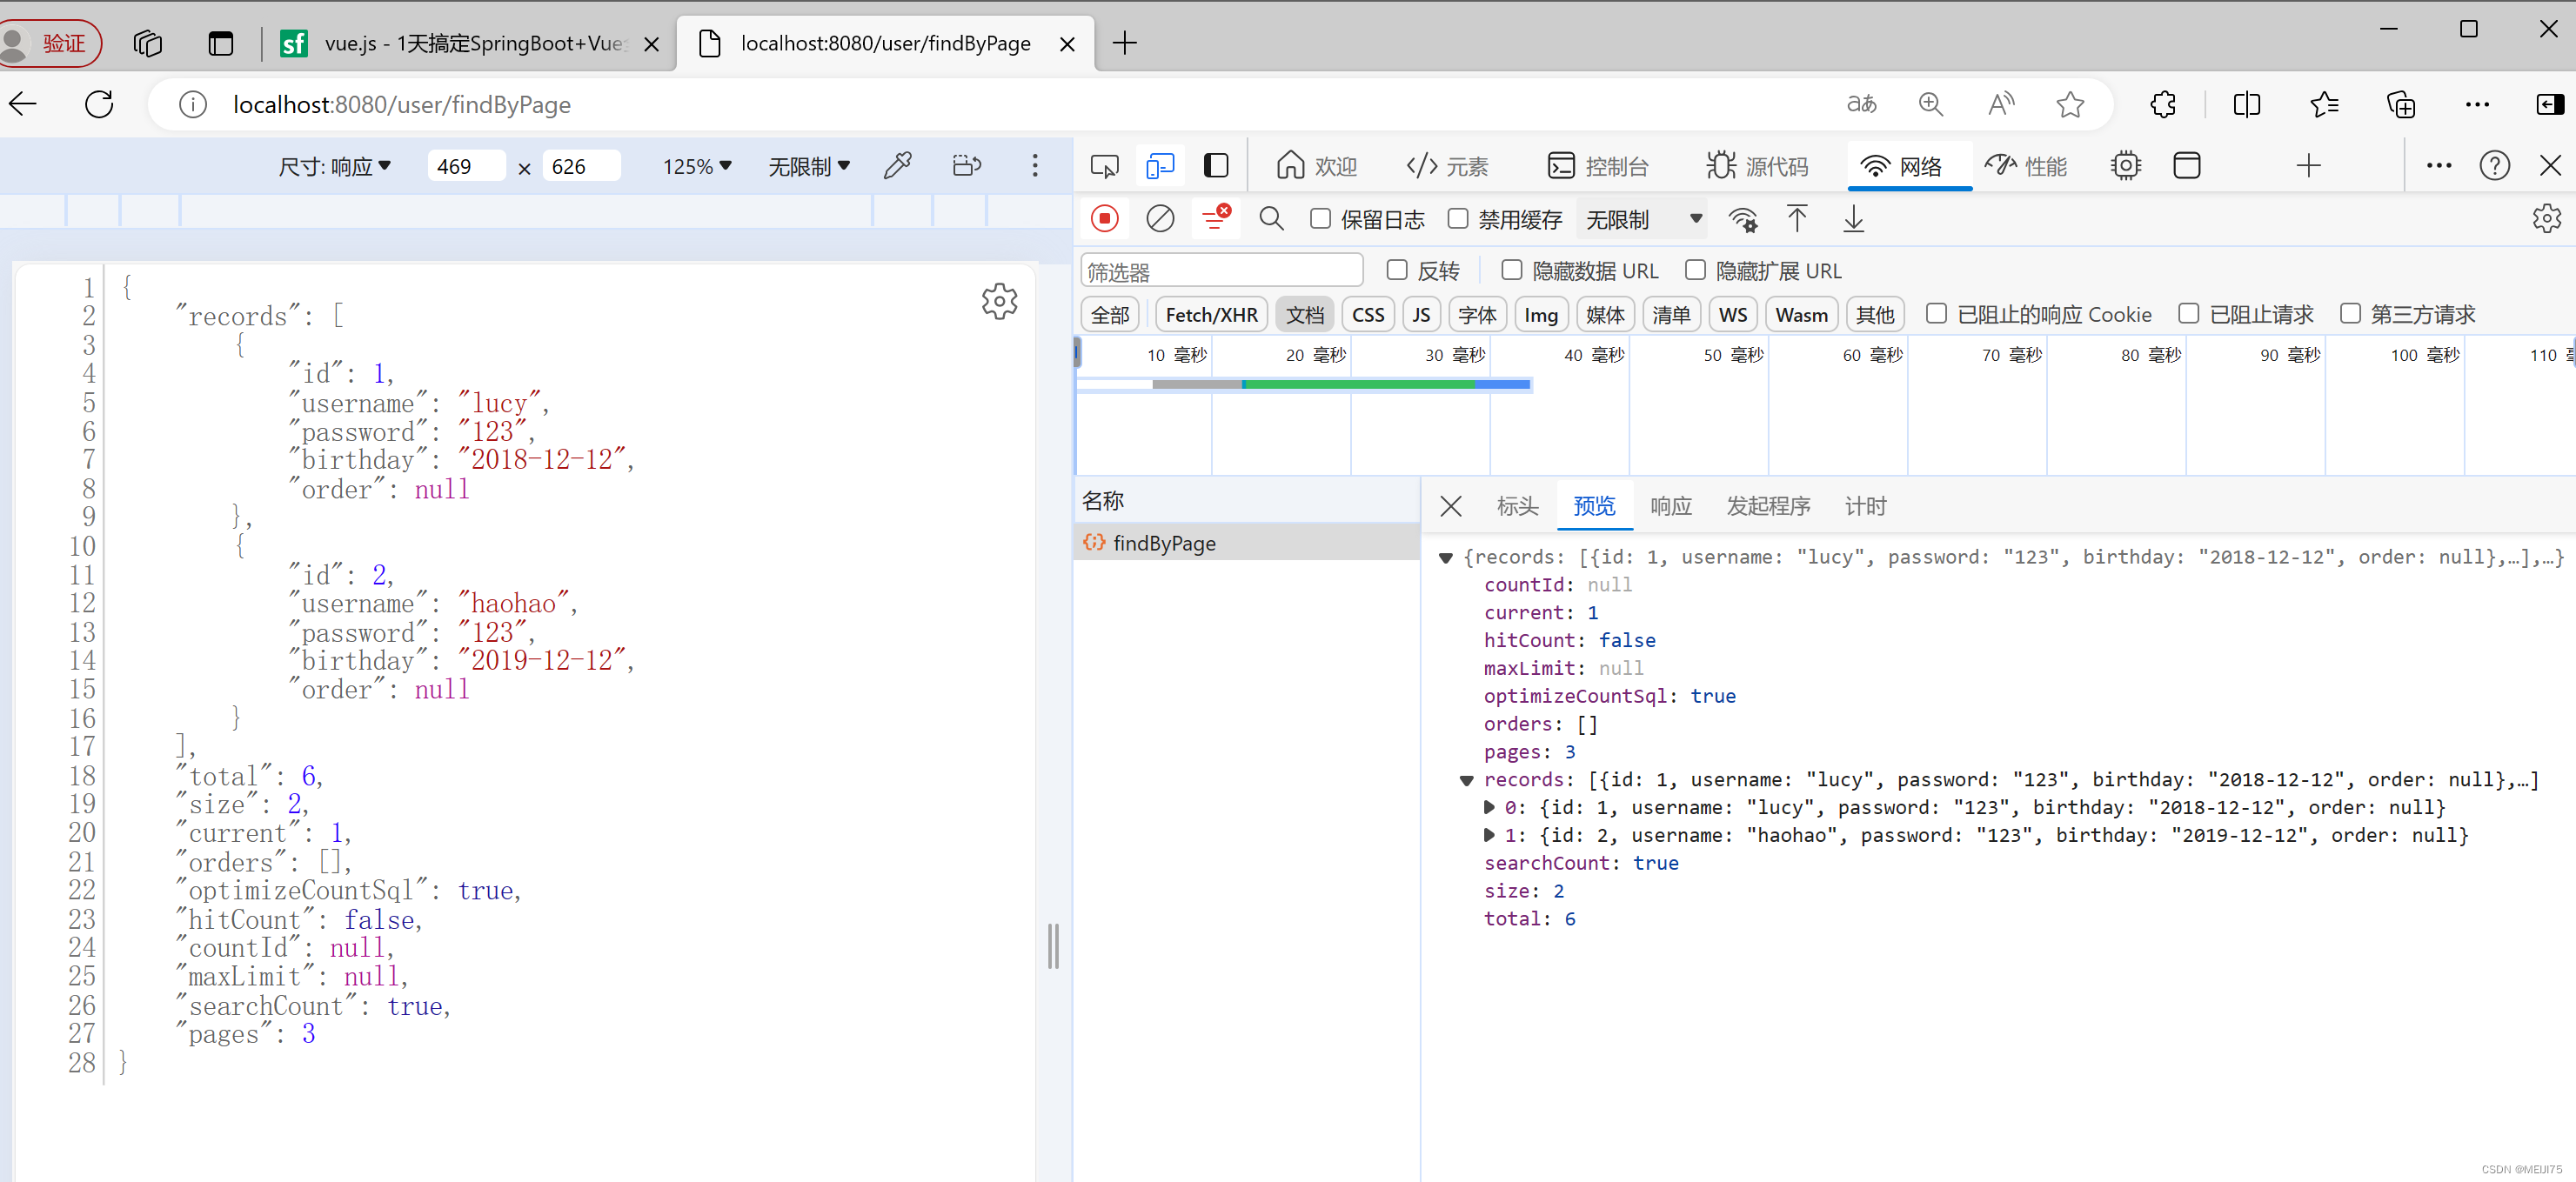Open network conditions wifi icon

coord(1743,219)
